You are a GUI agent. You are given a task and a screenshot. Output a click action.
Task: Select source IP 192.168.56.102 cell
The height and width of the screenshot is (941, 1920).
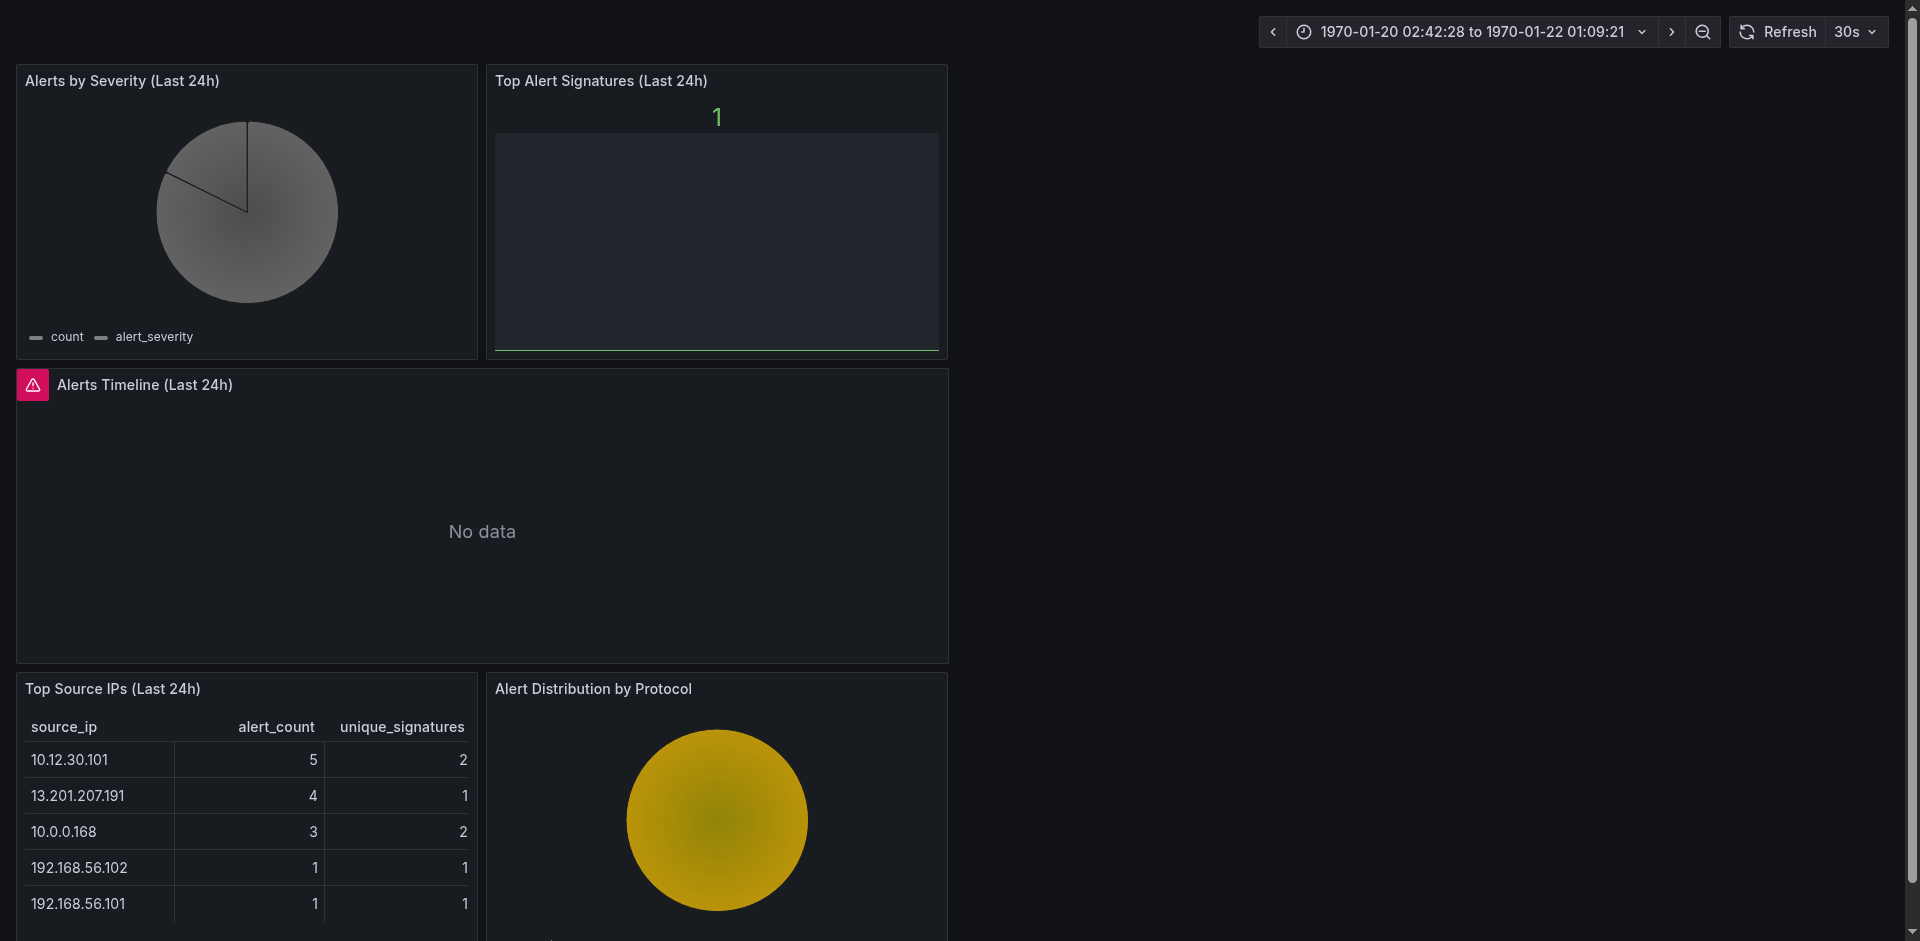click(x=100, y=868)
